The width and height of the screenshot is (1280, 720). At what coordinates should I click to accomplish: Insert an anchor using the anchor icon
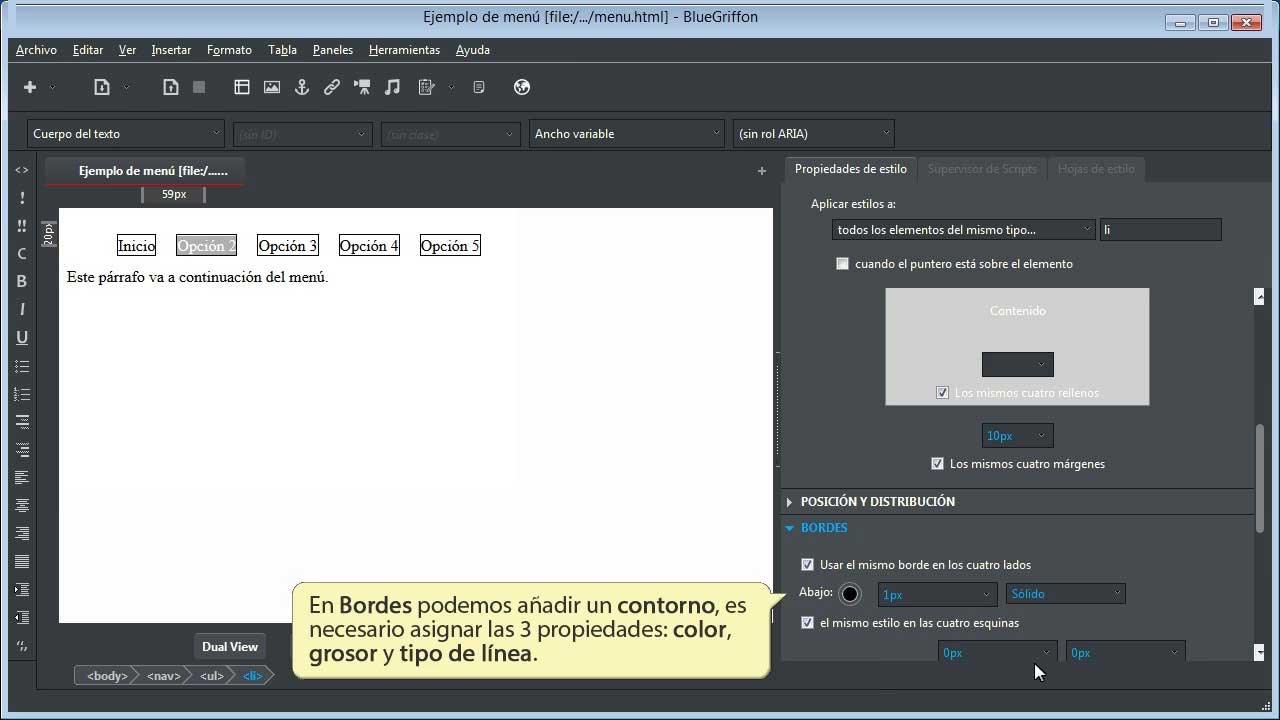(x=302, y=87)
